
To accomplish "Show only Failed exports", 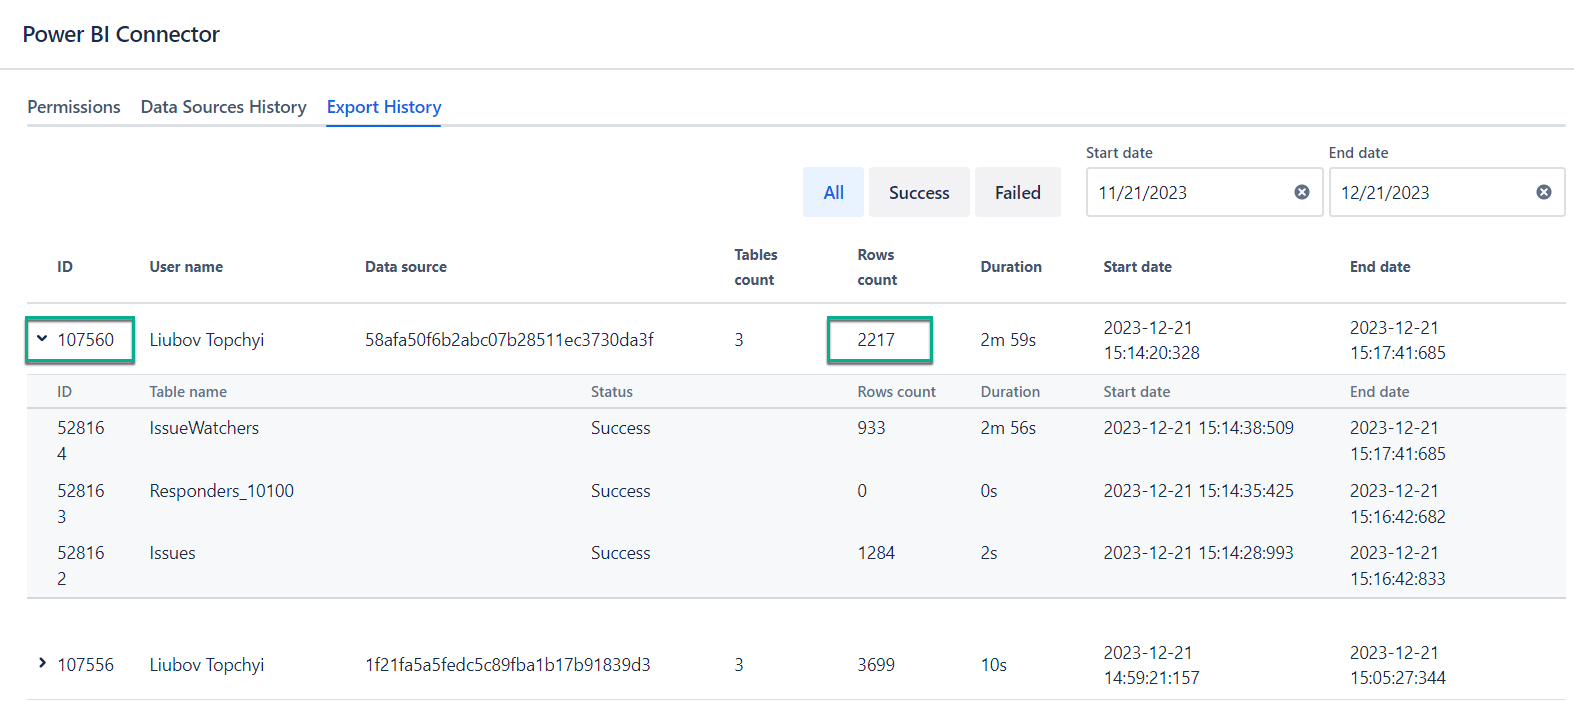I will (1017, 192).
